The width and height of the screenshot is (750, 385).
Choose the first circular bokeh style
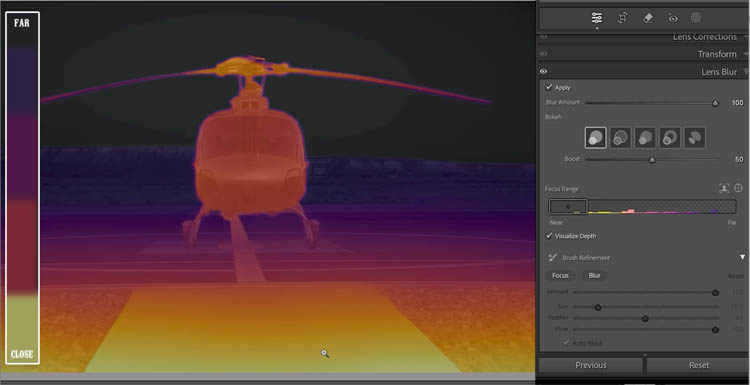coord(596,138)
